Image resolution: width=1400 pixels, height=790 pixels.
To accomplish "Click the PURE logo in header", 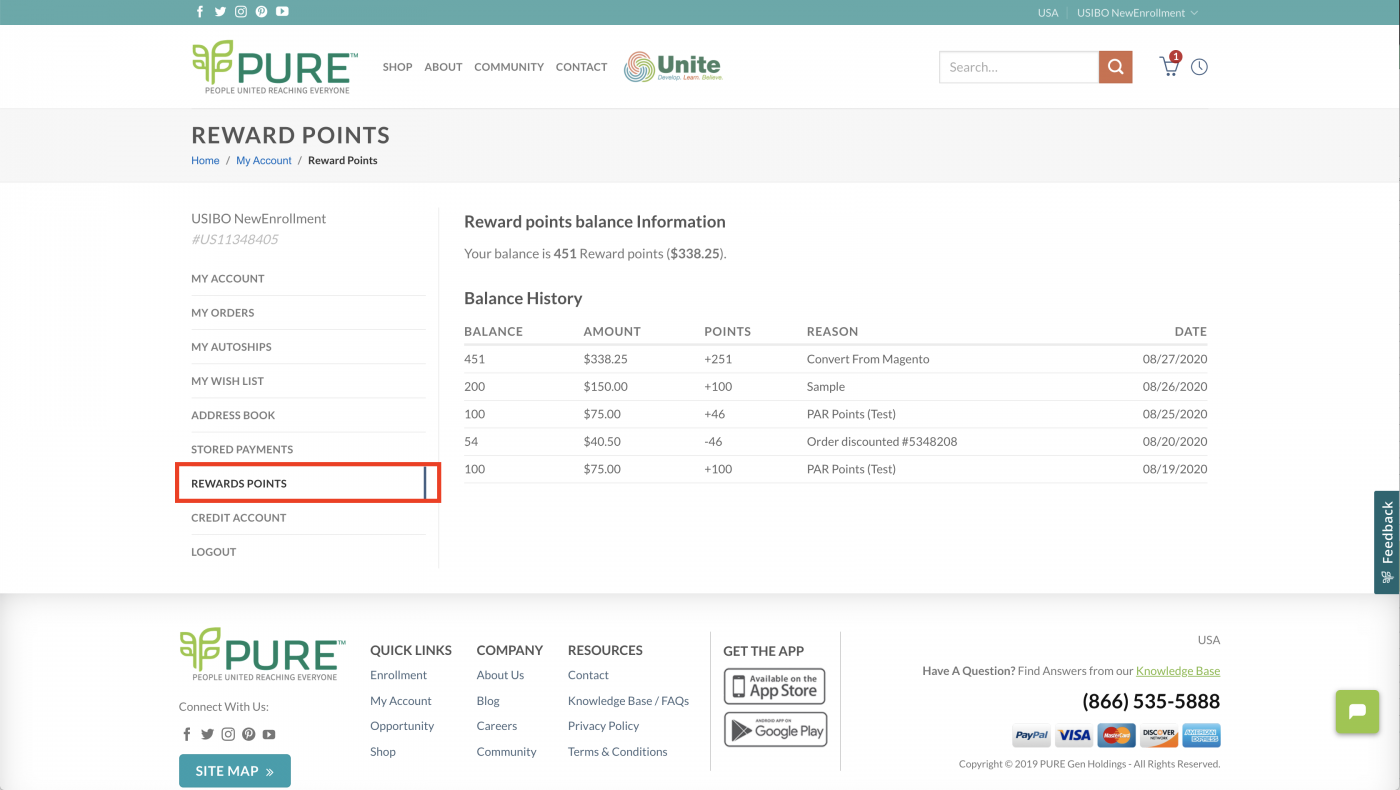I will pos(274,67).
